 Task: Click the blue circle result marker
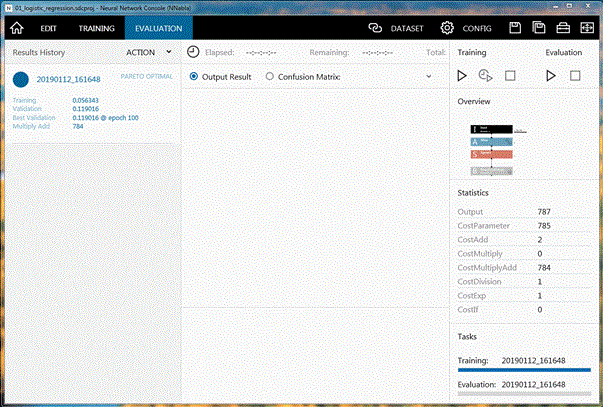(x=21, y=79)
